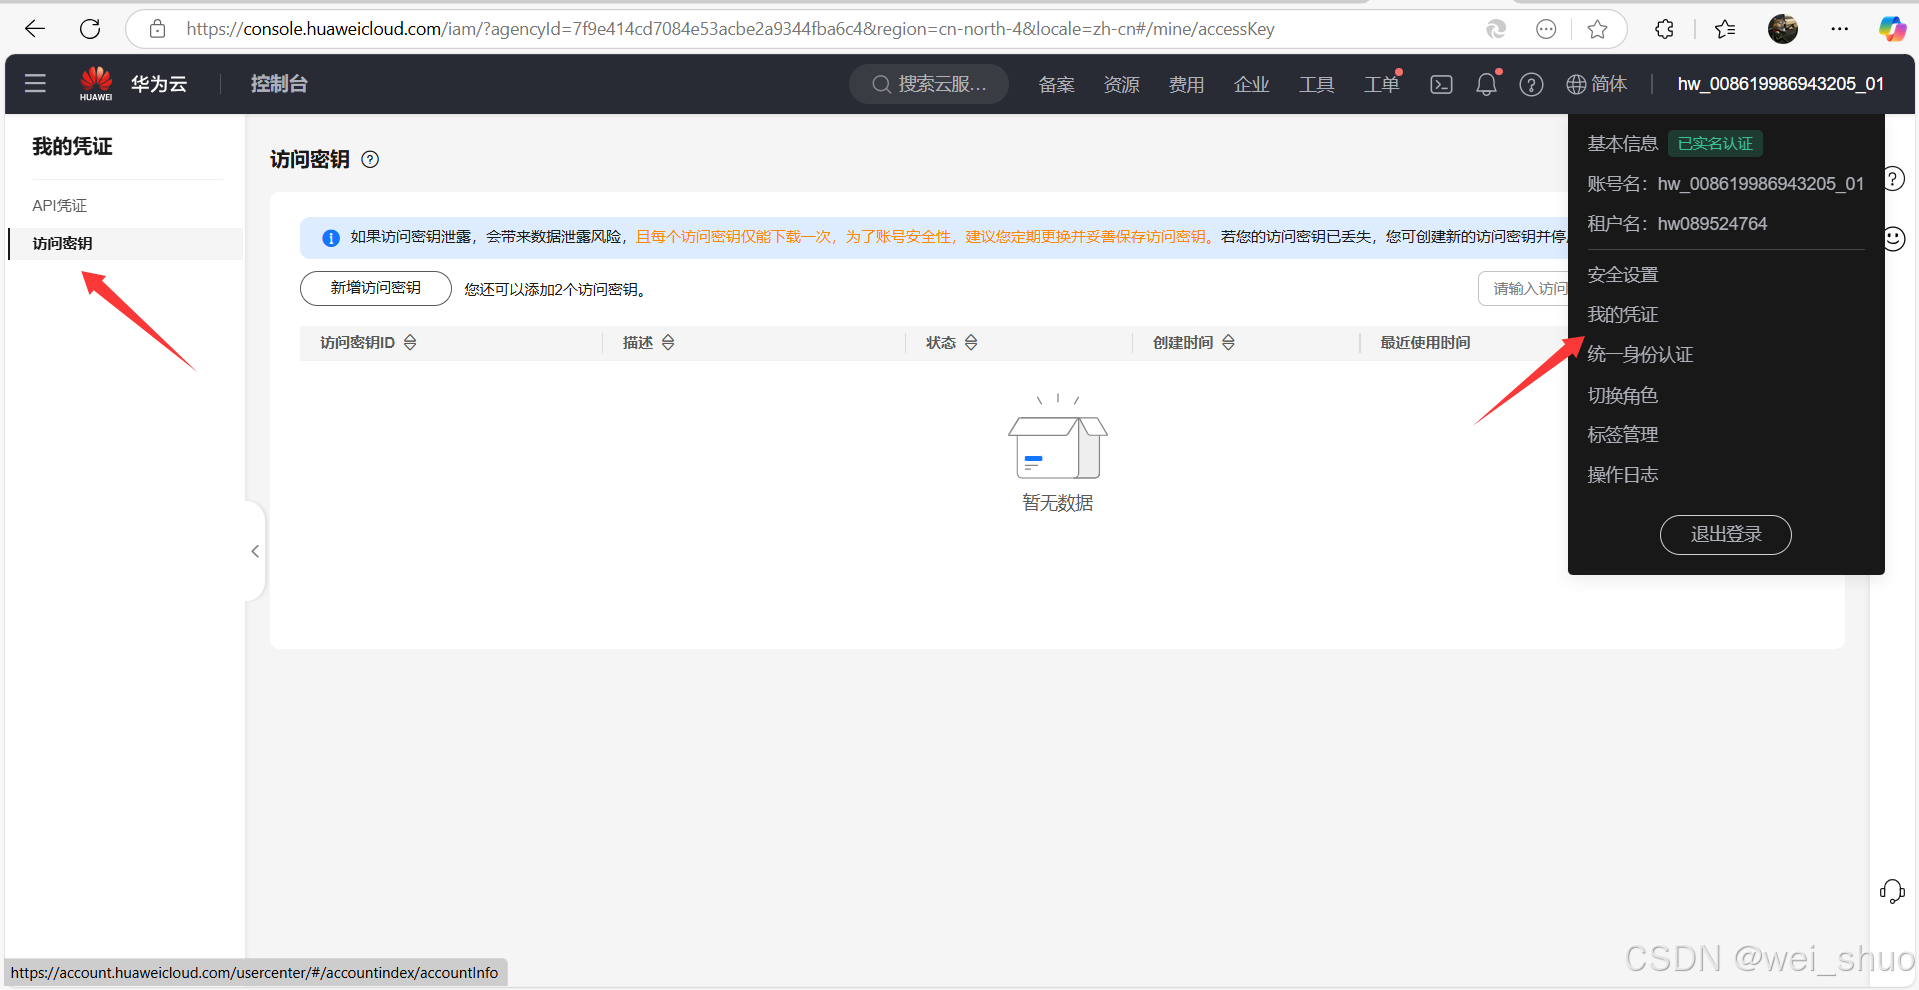Open API凭证 in the left sidebar
The width and height of the screenshot is (1919, 990).
point(60,205)
